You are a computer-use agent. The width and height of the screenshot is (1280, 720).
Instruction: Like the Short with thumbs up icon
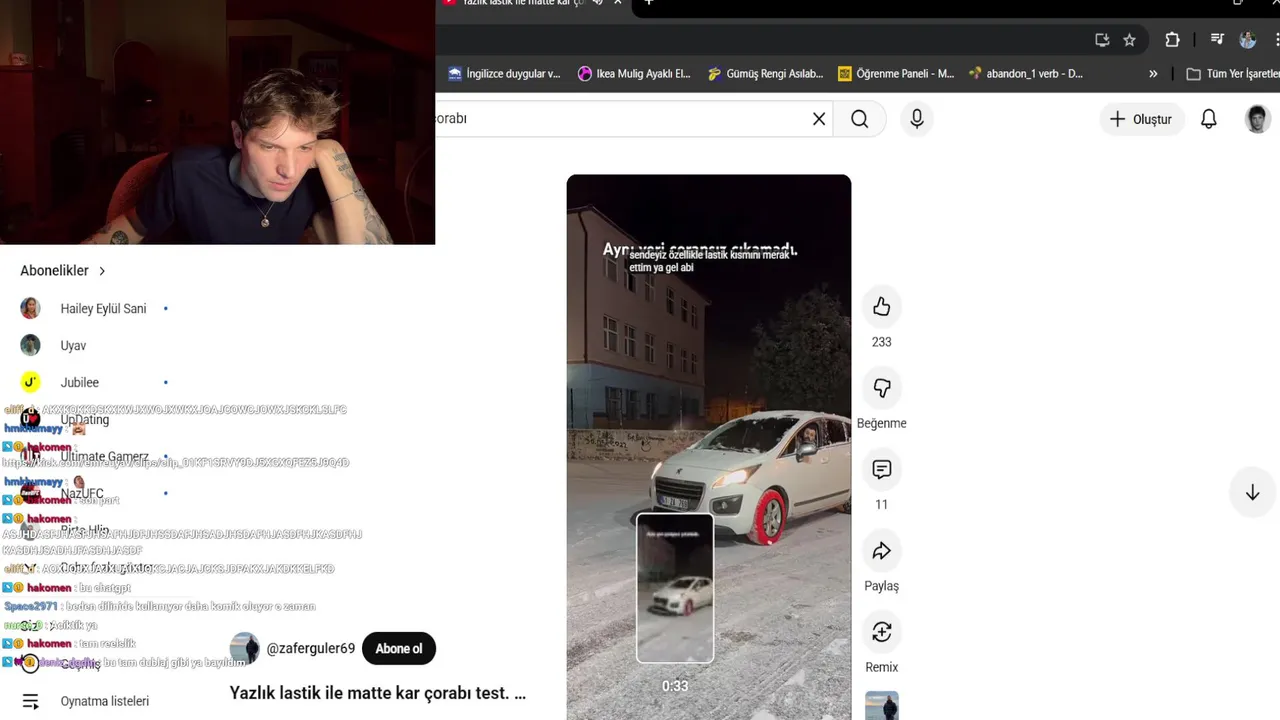[881, 307]
